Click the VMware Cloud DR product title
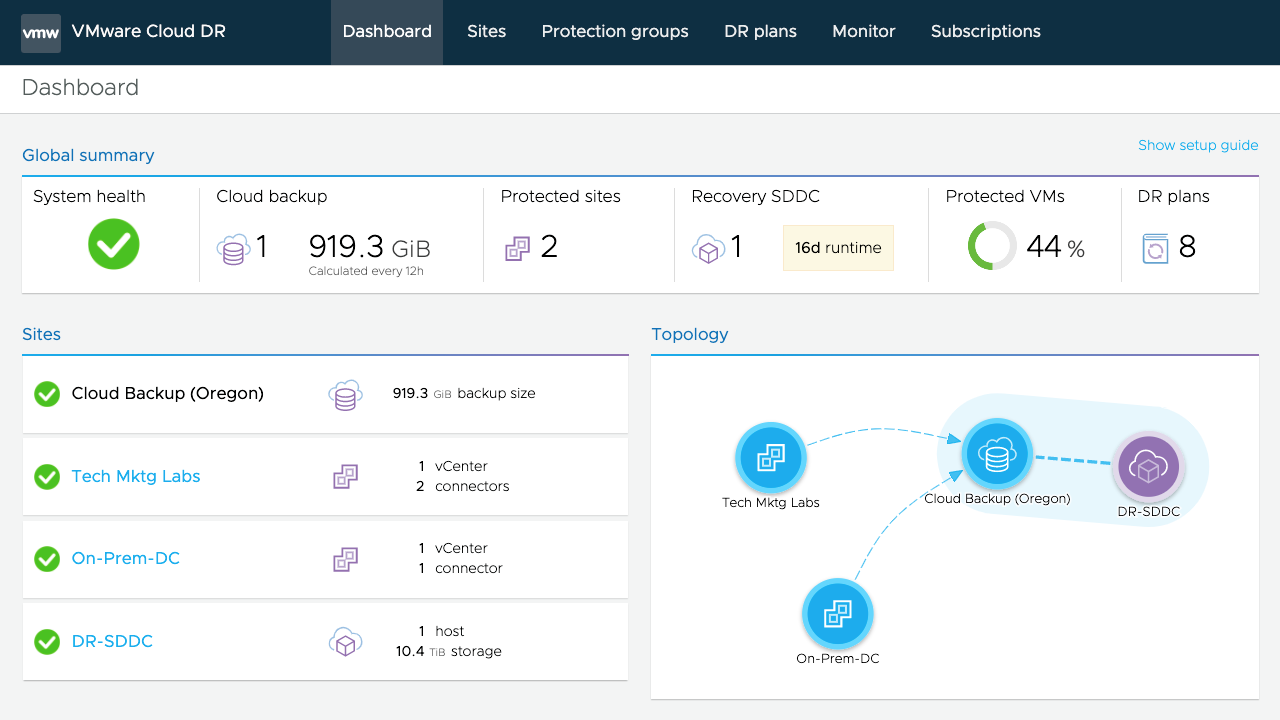 tap(149, 31)
